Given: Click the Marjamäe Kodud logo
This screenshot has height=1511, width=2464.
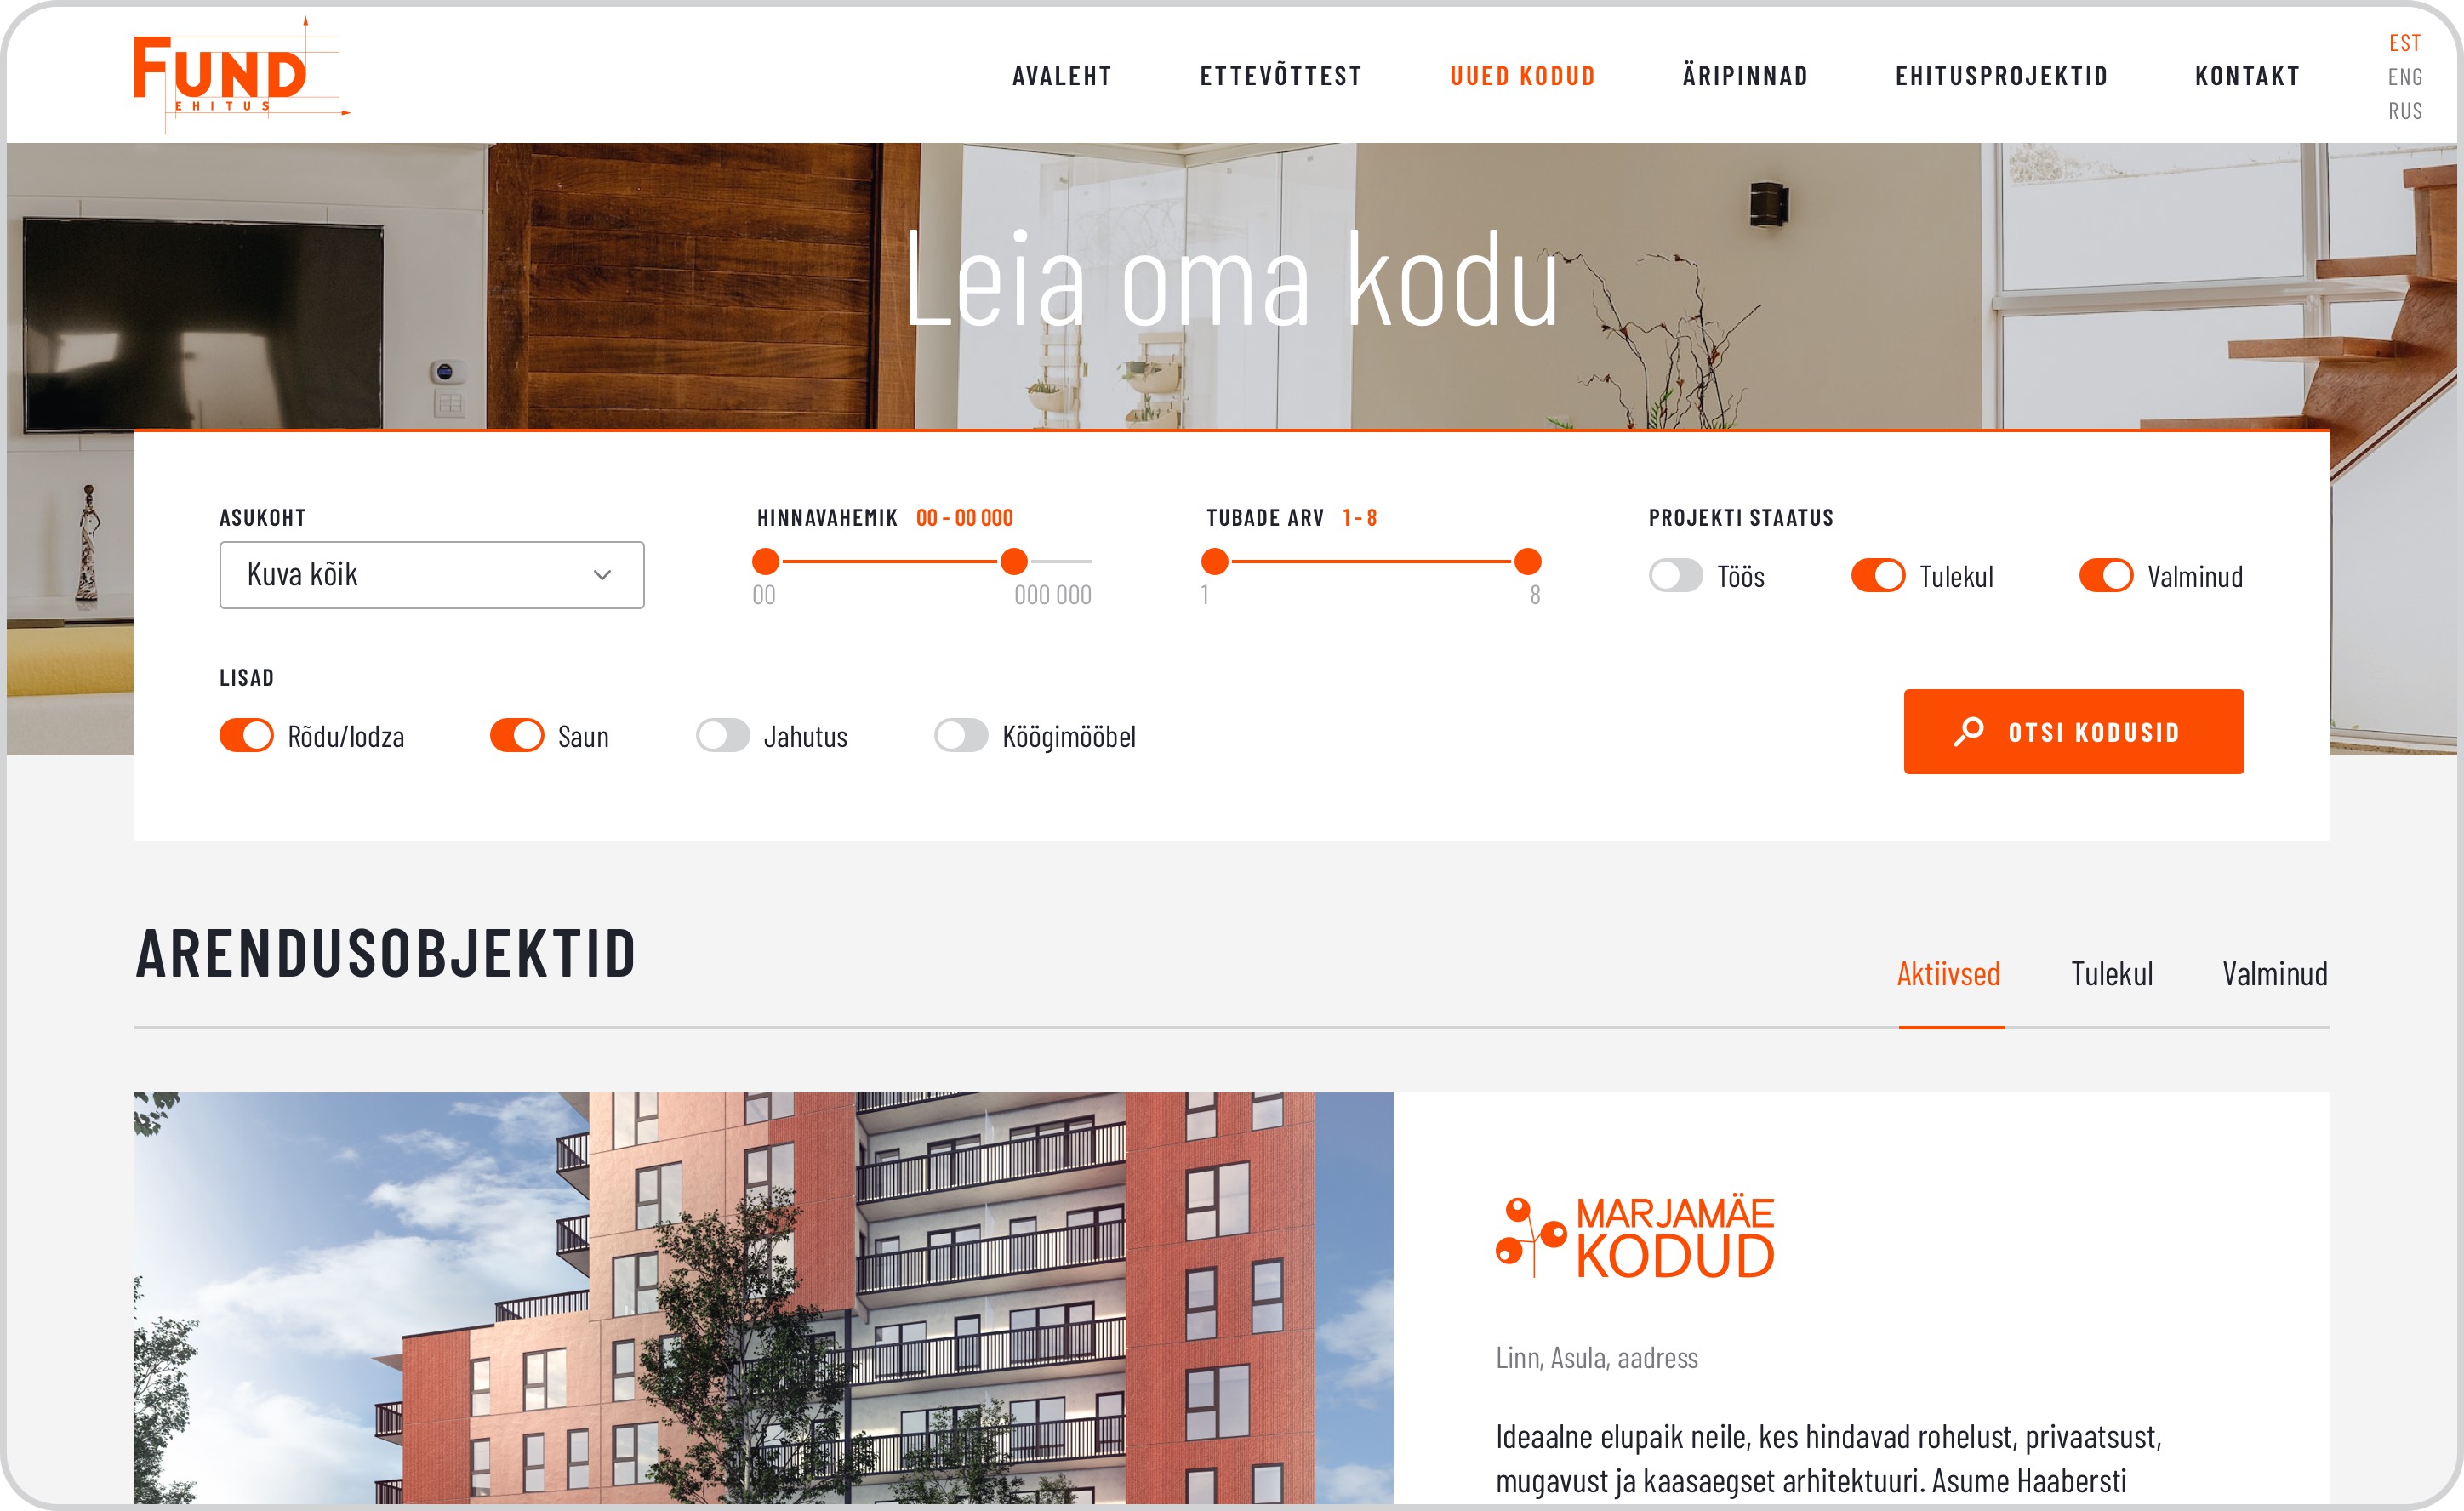Looking at the screenshot, I should [1634, 1238].
